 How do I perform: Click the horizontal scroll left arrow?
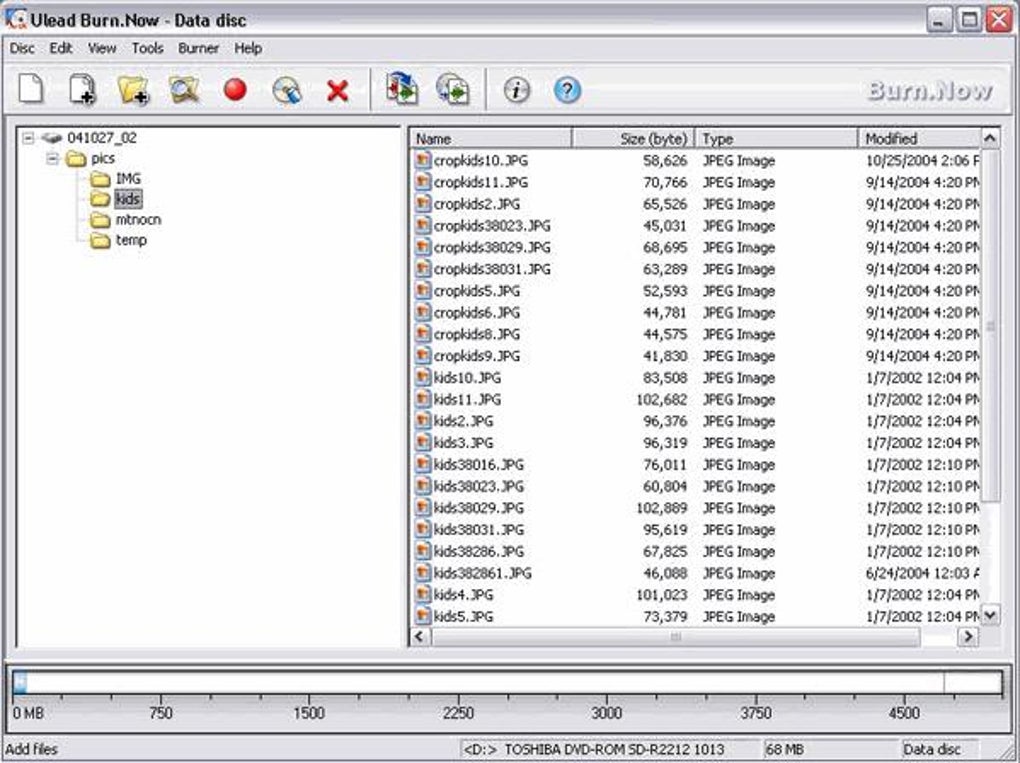coord(420,636)
